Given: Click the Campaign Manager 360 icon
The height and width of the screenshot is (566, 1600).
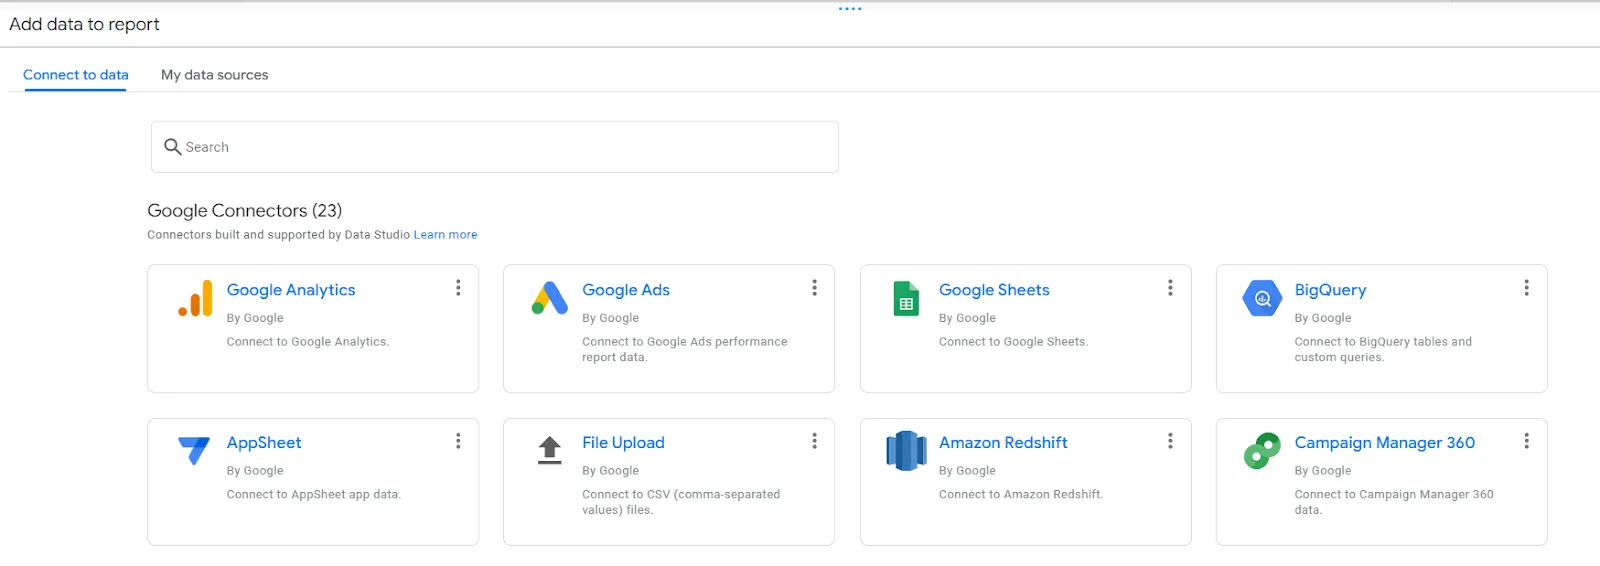Looking at the screenshot, I should point(1262,451).
